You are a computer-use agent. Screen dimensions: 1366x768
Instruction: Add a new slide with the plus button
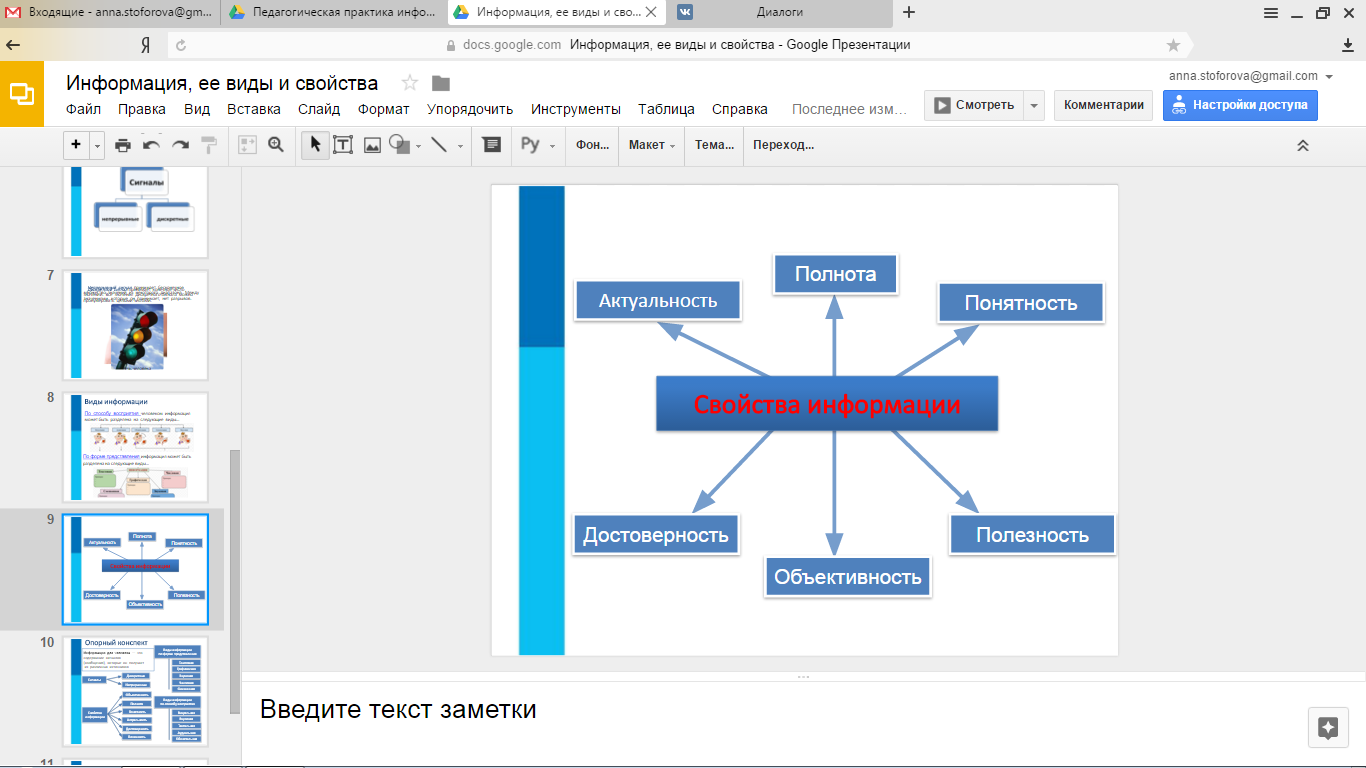76,145
